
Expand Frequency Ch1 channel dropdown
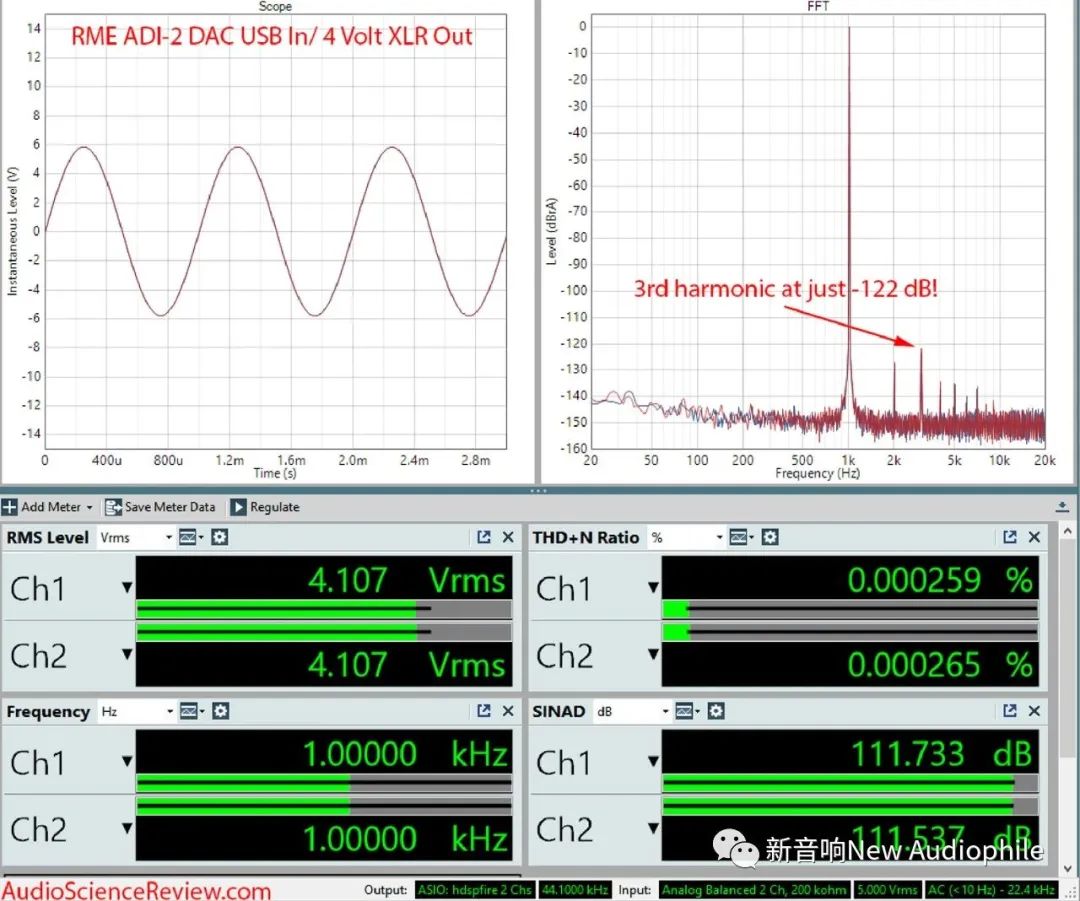pyautogui.click(x=127, y=761)
